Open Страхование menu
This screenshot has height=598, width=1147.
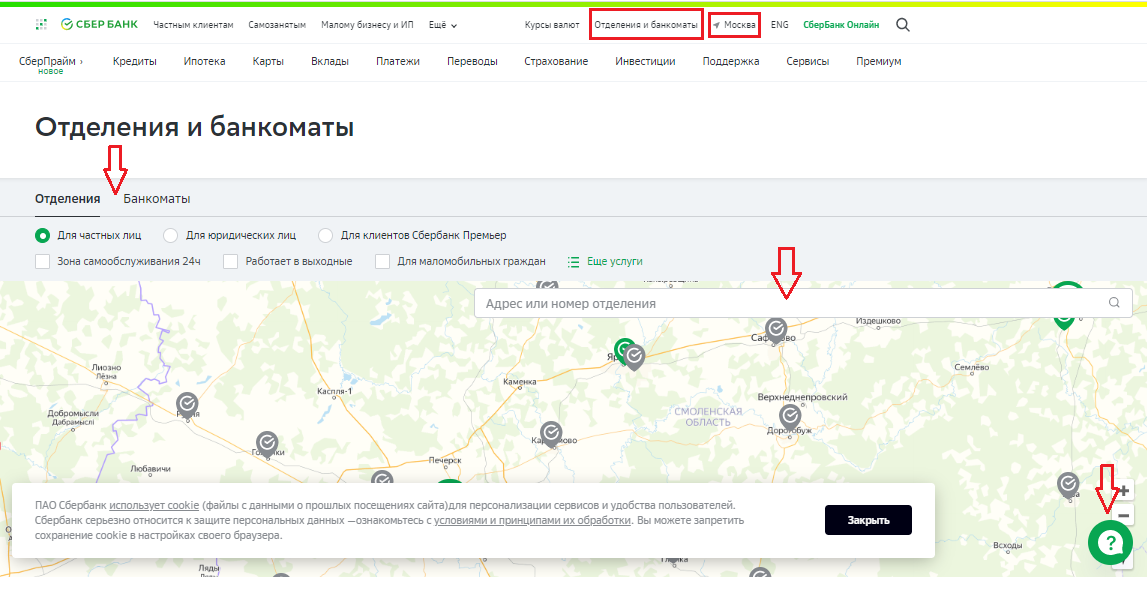pos(556,61)
